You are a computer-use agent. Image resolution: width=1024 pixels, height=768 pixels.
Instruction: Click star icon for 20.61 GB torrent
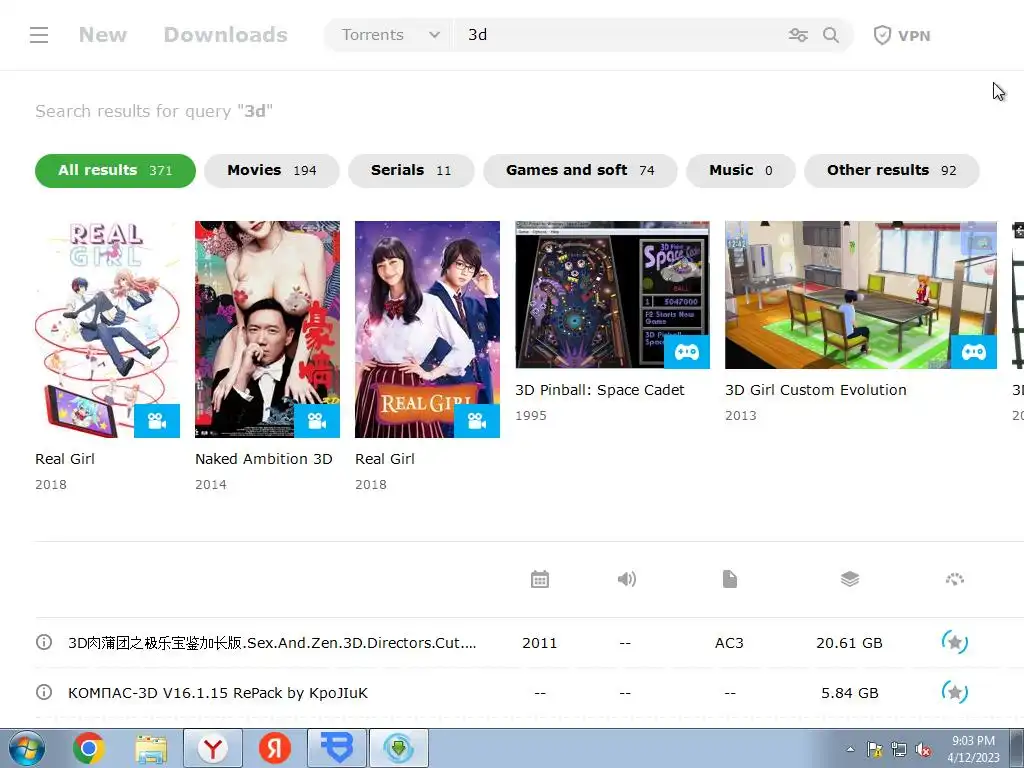(954, 643)
